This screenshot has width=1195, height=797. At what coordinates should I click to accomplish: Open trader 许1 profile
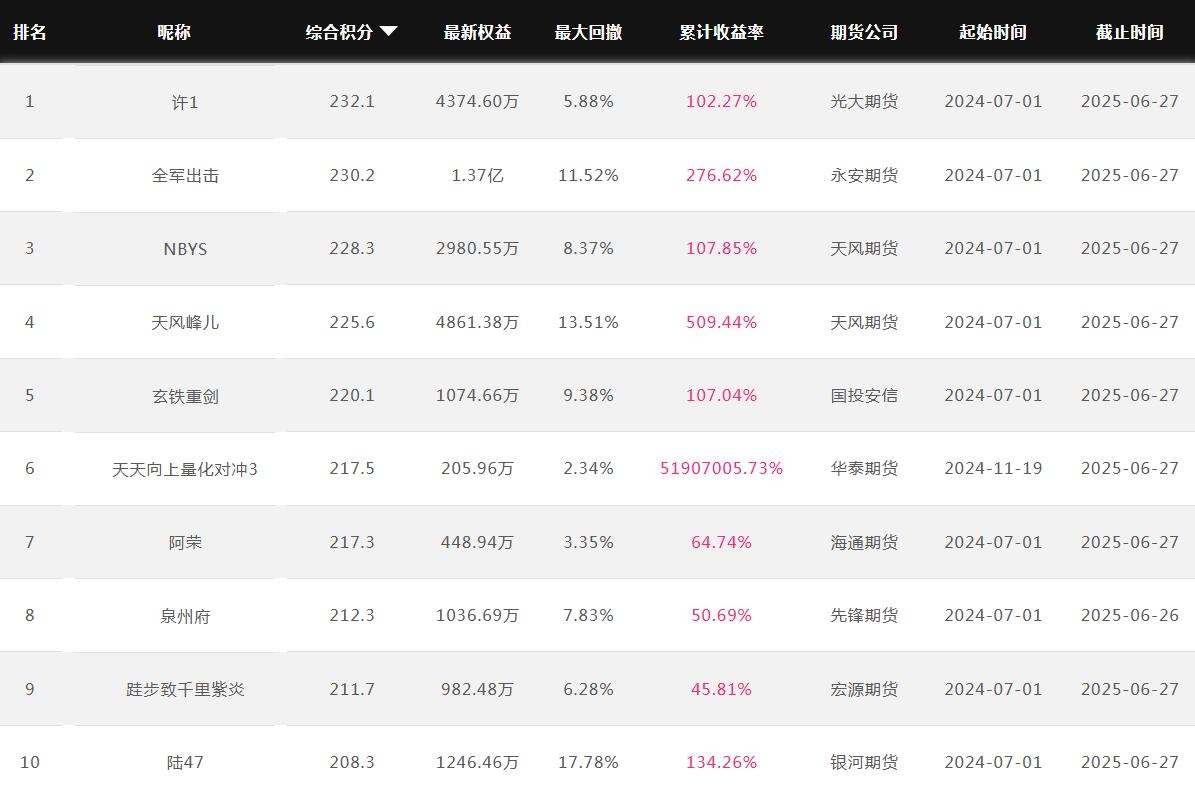tap(185, 102)
